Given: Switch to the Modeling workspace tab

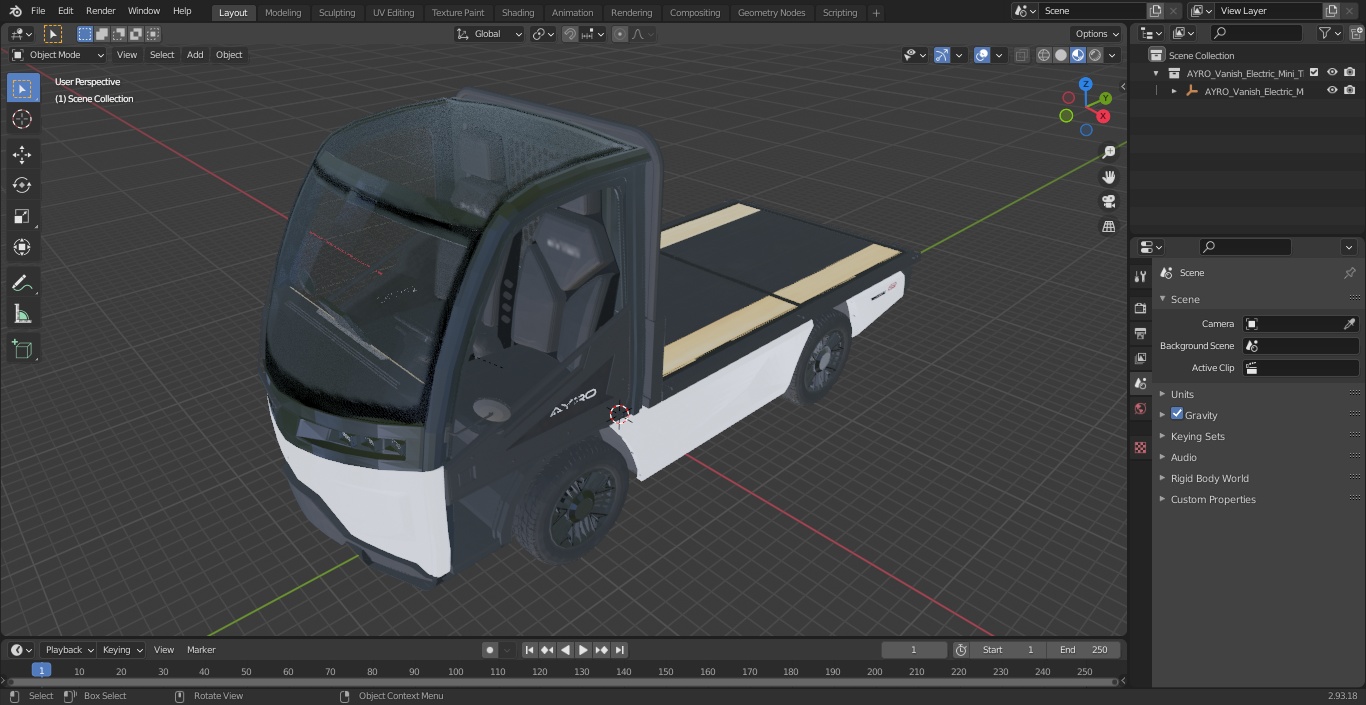Looking at the screenshot, I should point(283,13).
